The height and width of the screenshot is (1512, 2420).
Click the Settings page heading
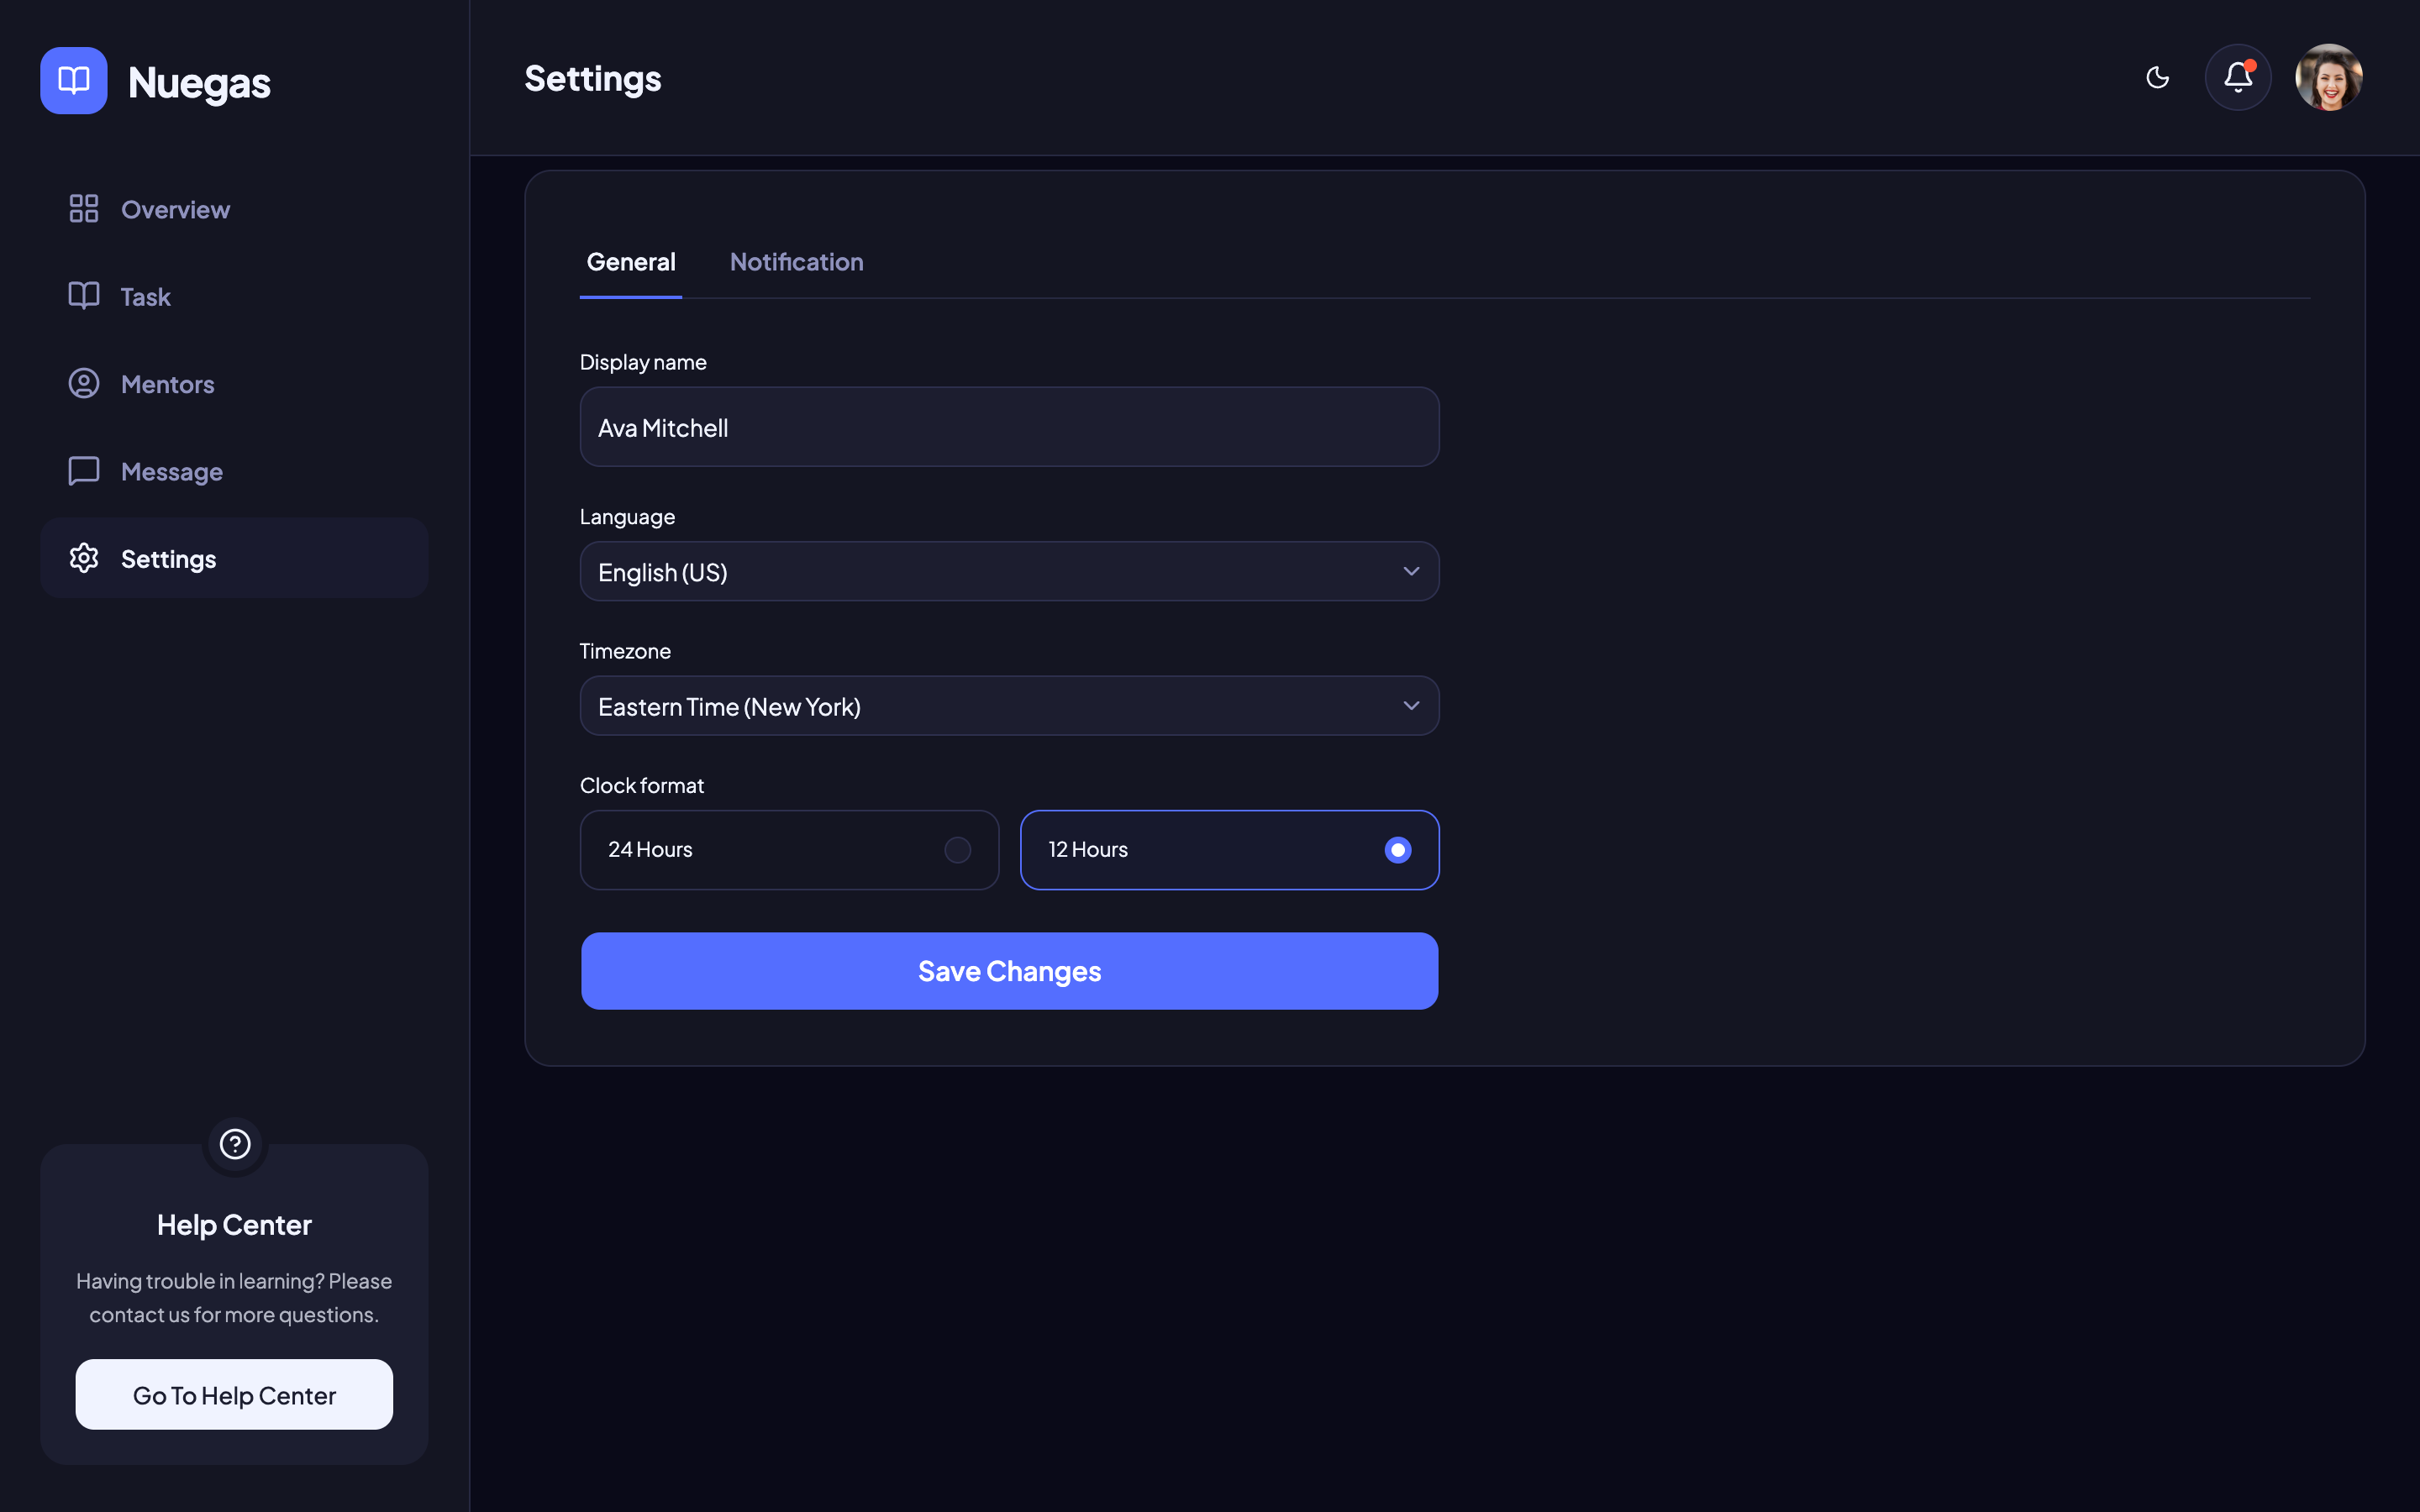click(x=593, y=79)
